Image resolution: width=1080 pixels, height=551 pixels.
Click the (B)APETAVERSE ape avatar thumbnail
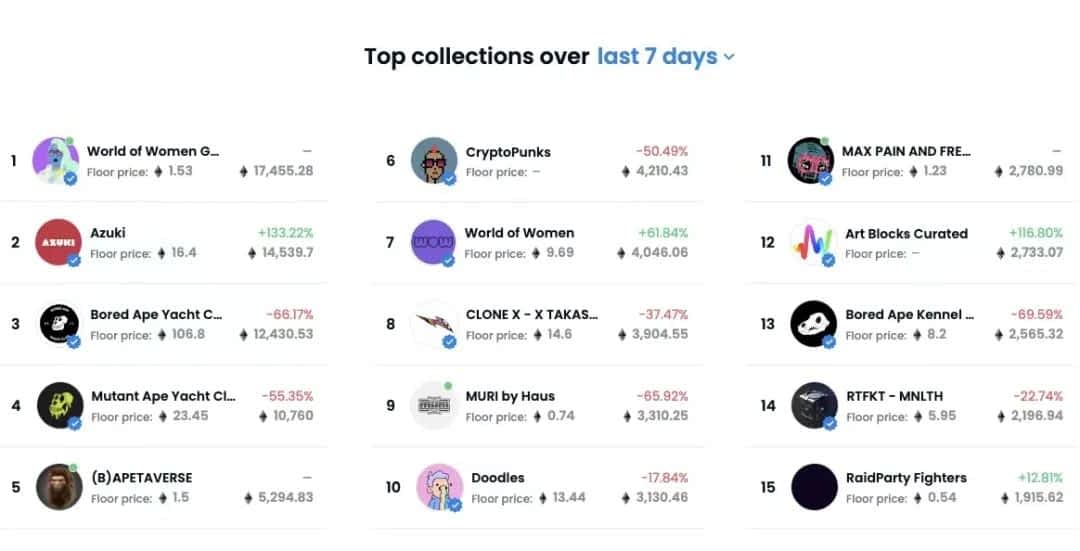[x=59, y=487]
